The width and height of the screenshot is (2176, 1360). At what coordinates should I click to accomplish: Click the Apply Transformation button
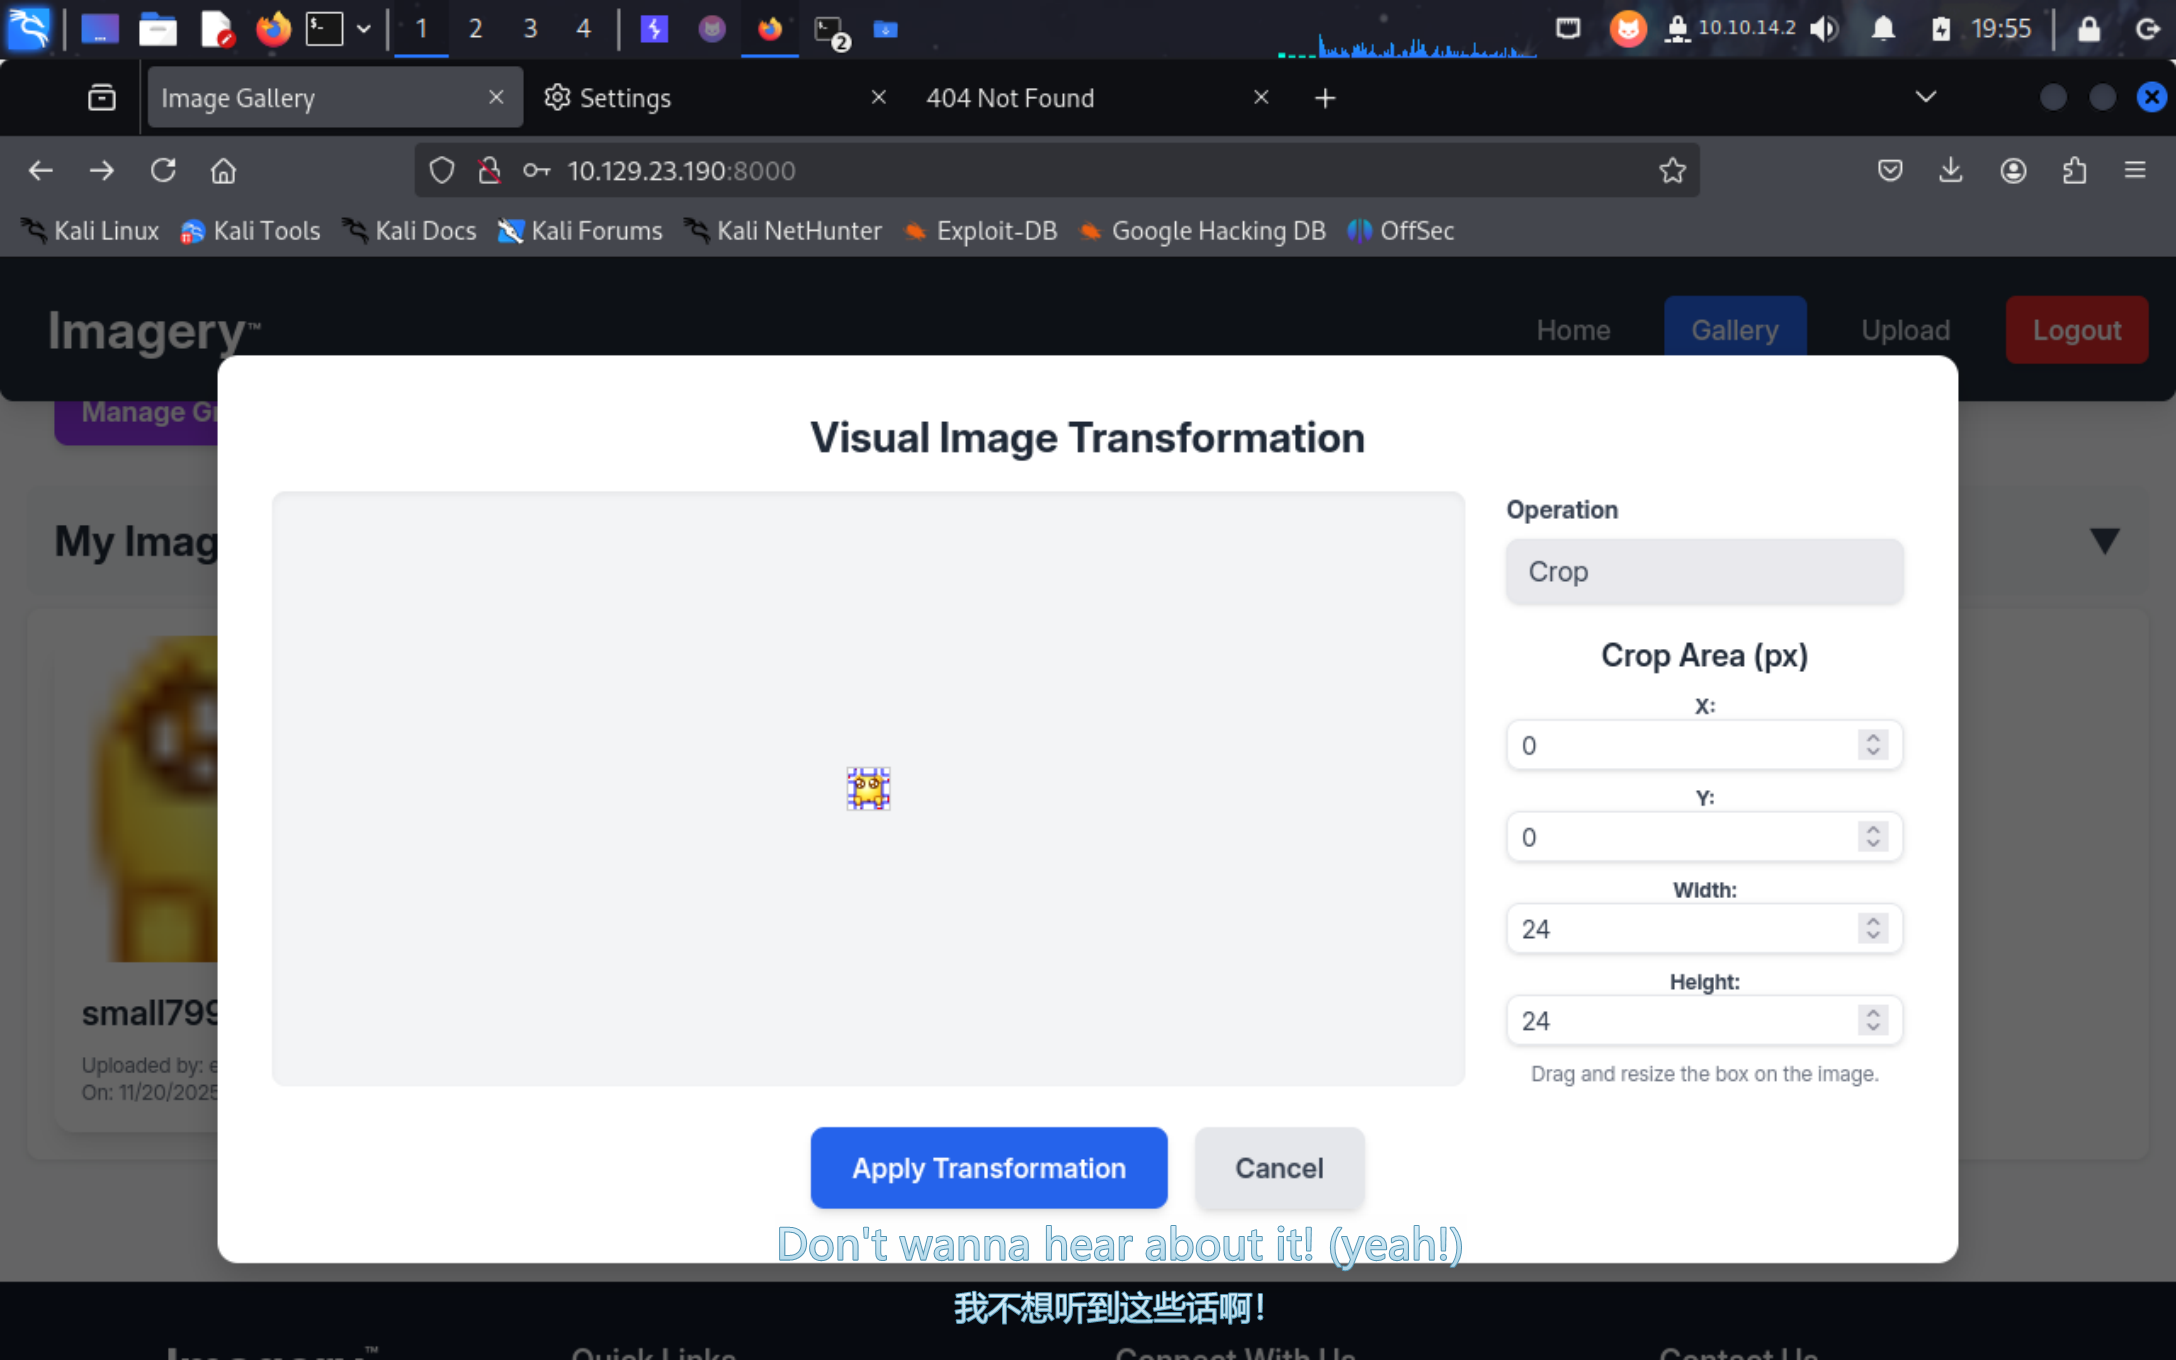(988, 1168)
